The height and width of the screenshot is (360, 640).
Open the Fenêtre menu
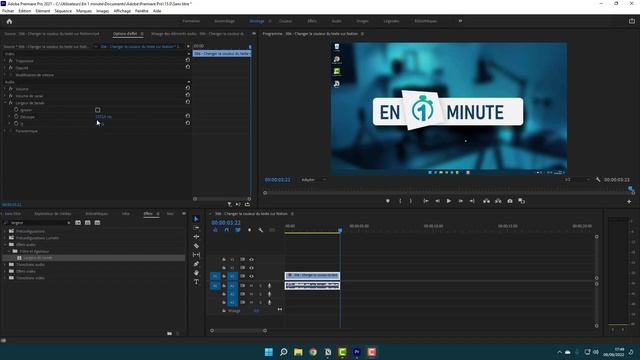pyautogui.click(x=142, y=11)
